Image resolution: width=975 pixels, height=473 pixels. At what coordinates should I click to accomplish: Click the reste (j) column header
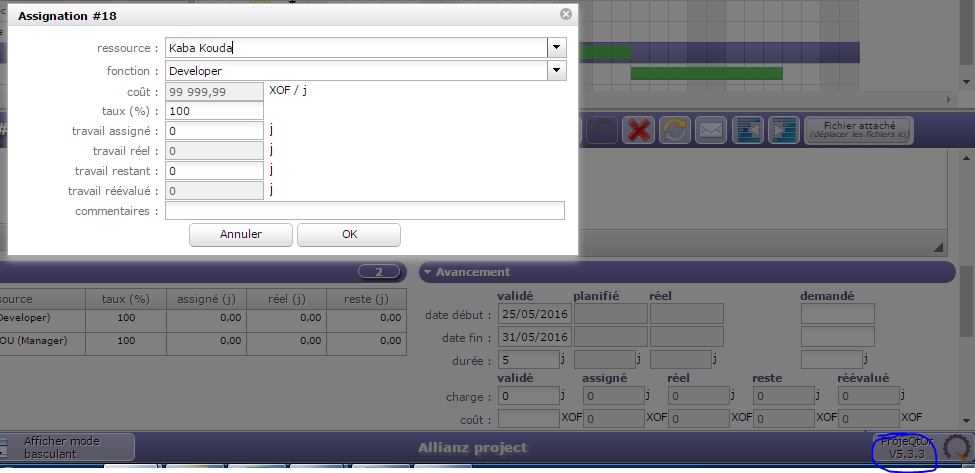coord(366,299)
